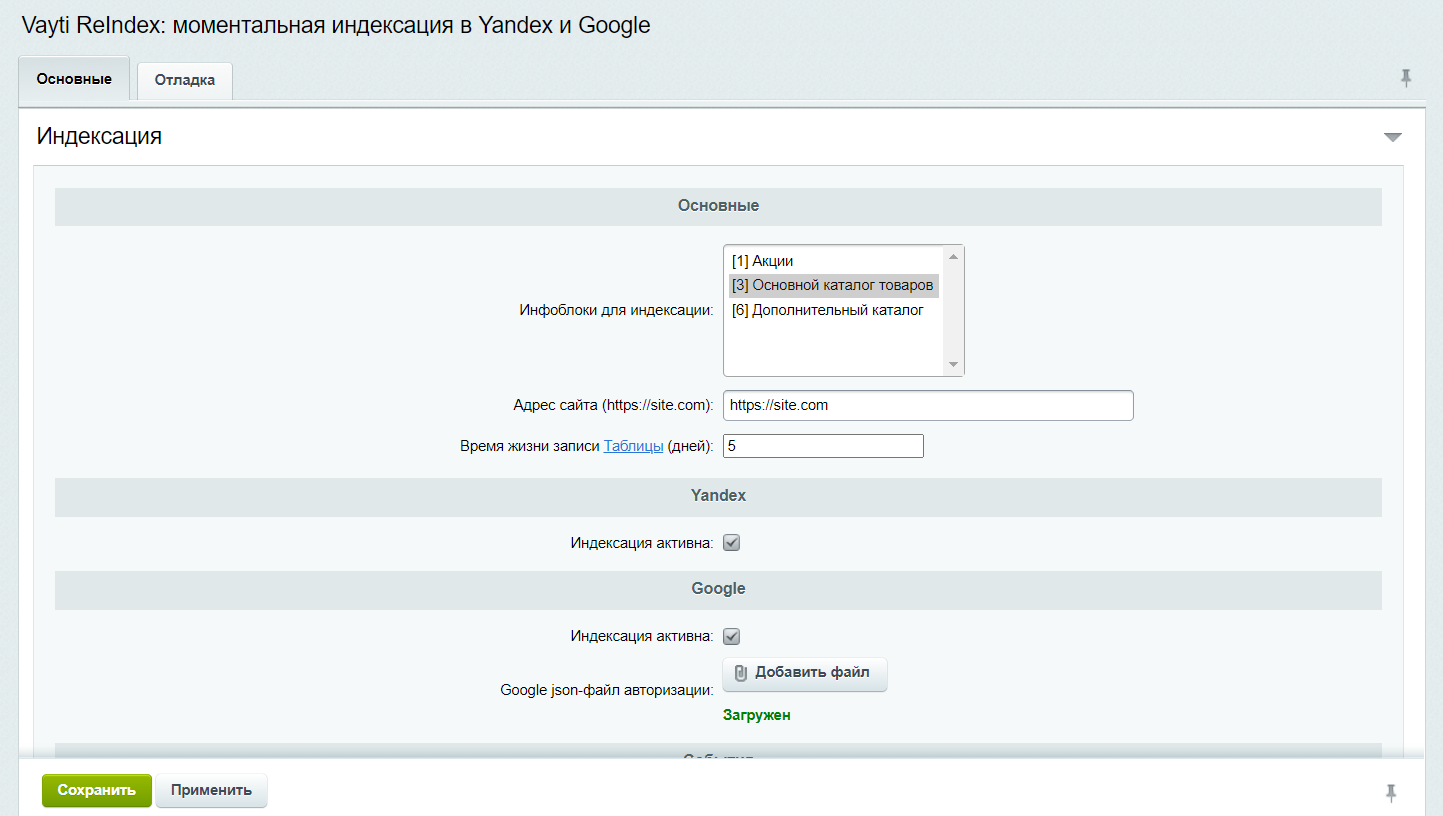Click the green Сохранить button
This screenshot has height=816, width=1443.
pos(96,790)
